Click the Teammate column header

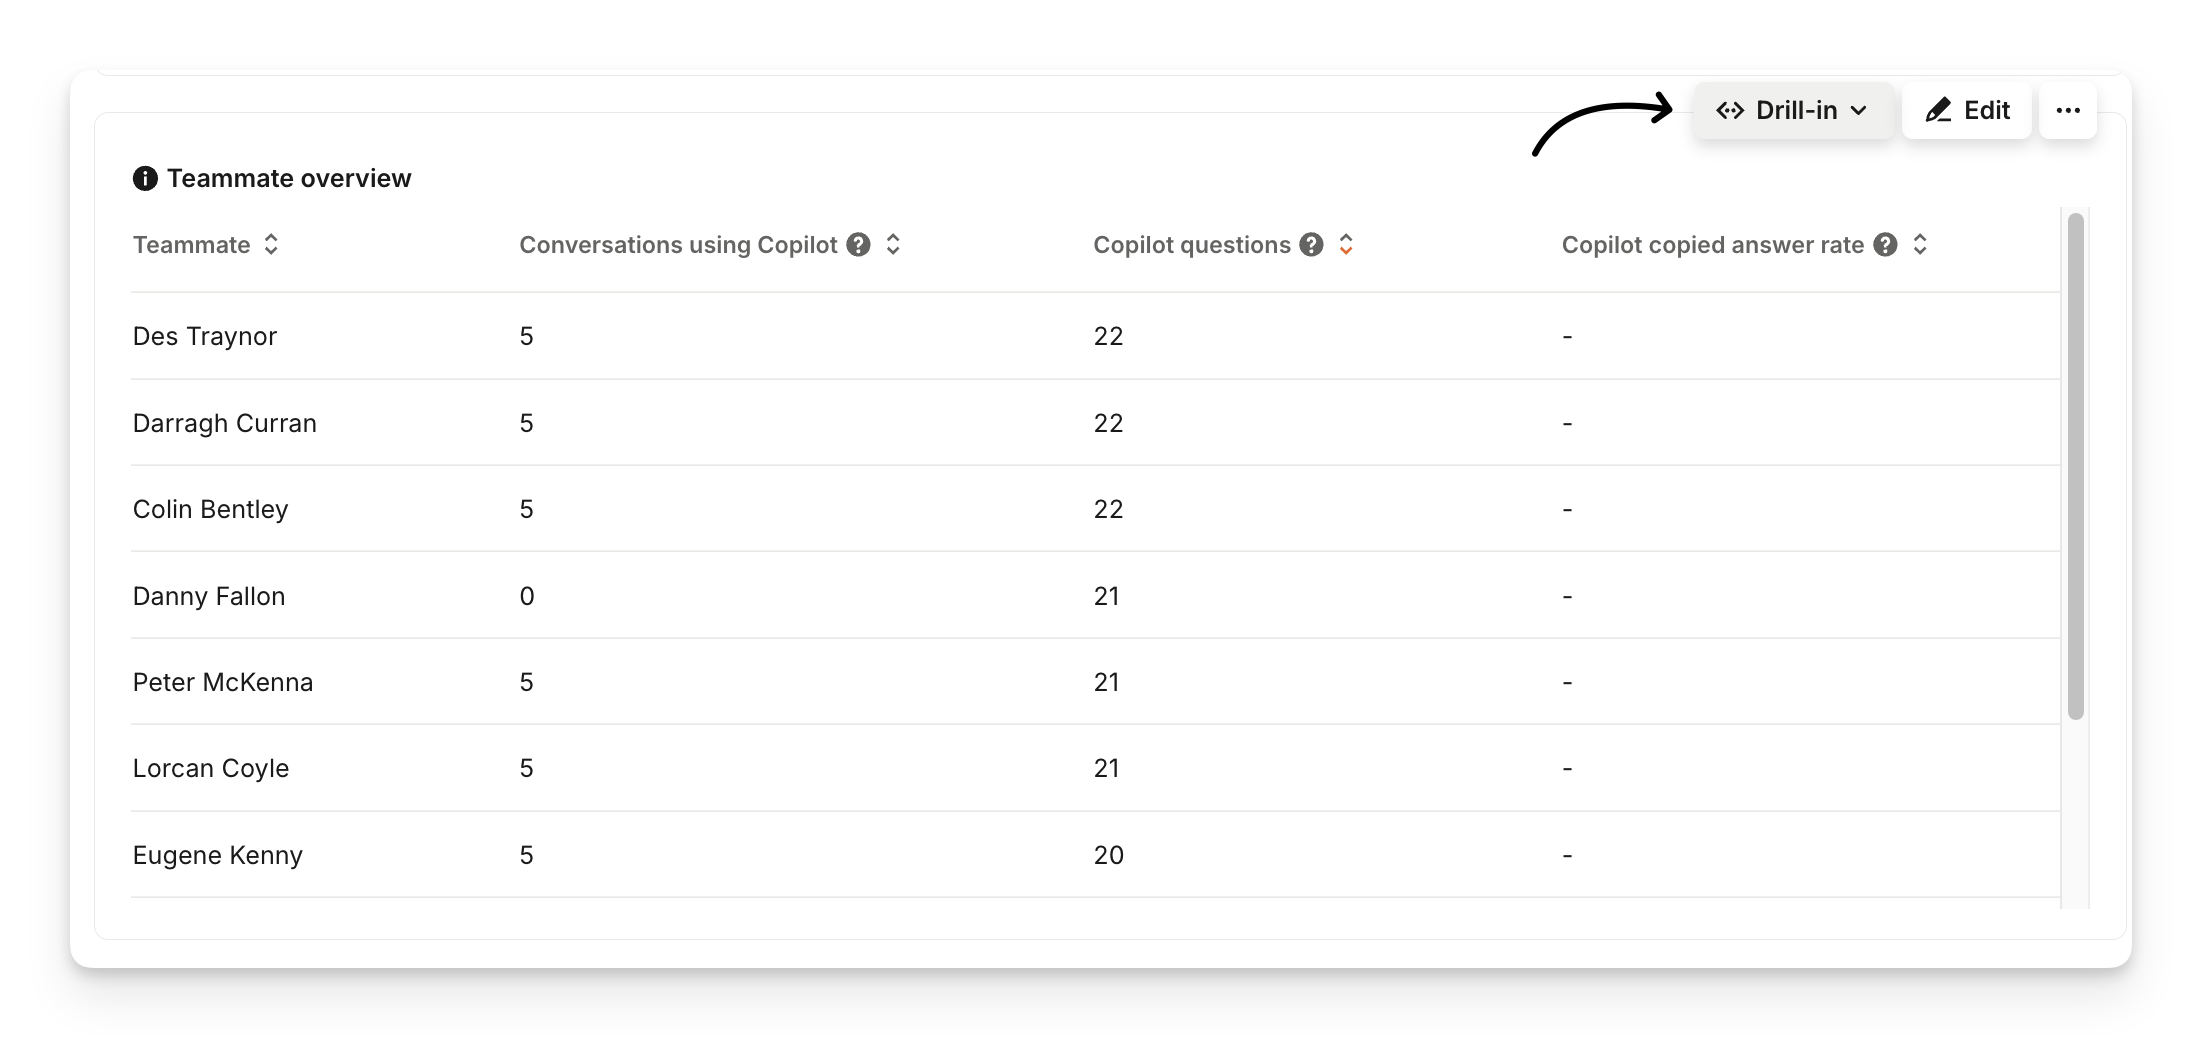pos(192,245)
